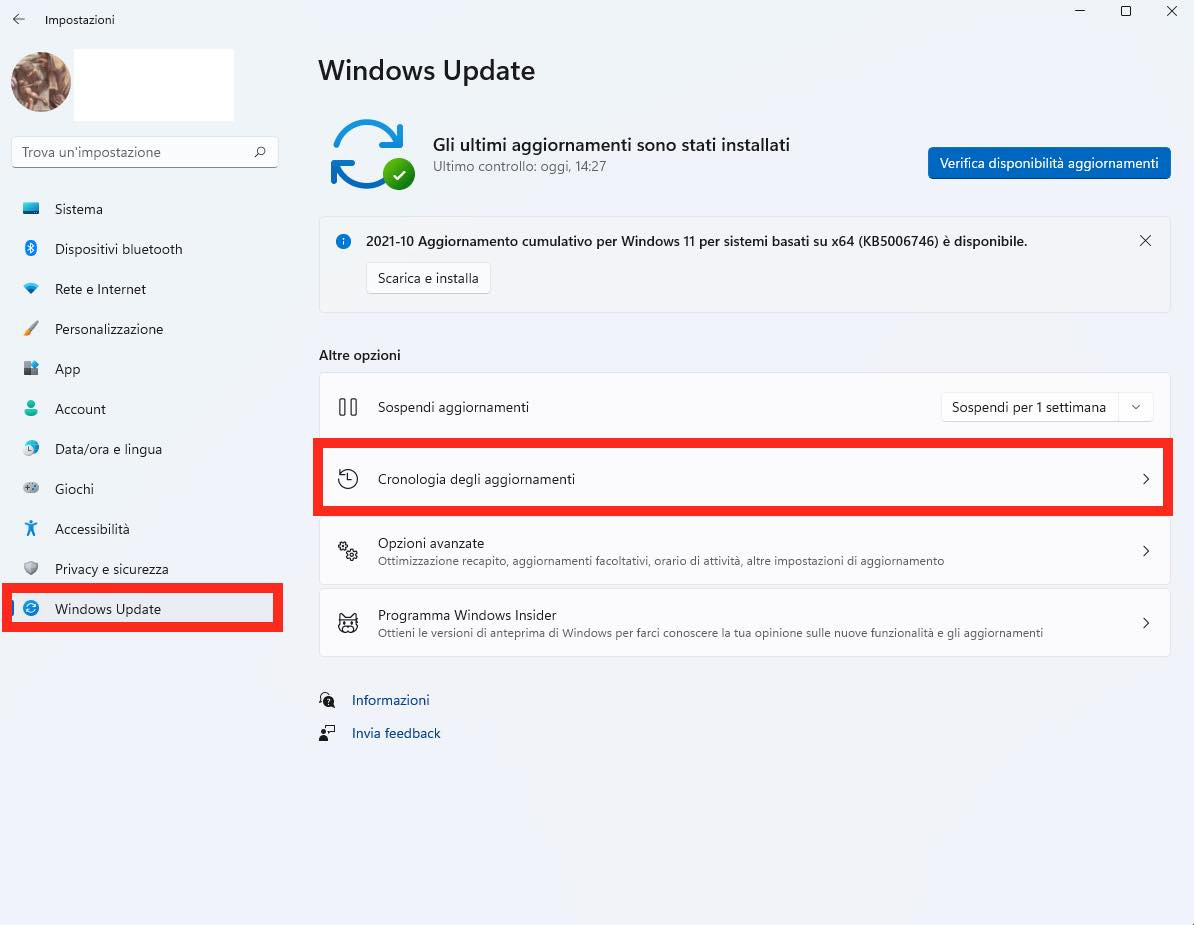This screenshot has width=1194, height=925.
Task: Click the Account person icon
Action: point(31,408)
